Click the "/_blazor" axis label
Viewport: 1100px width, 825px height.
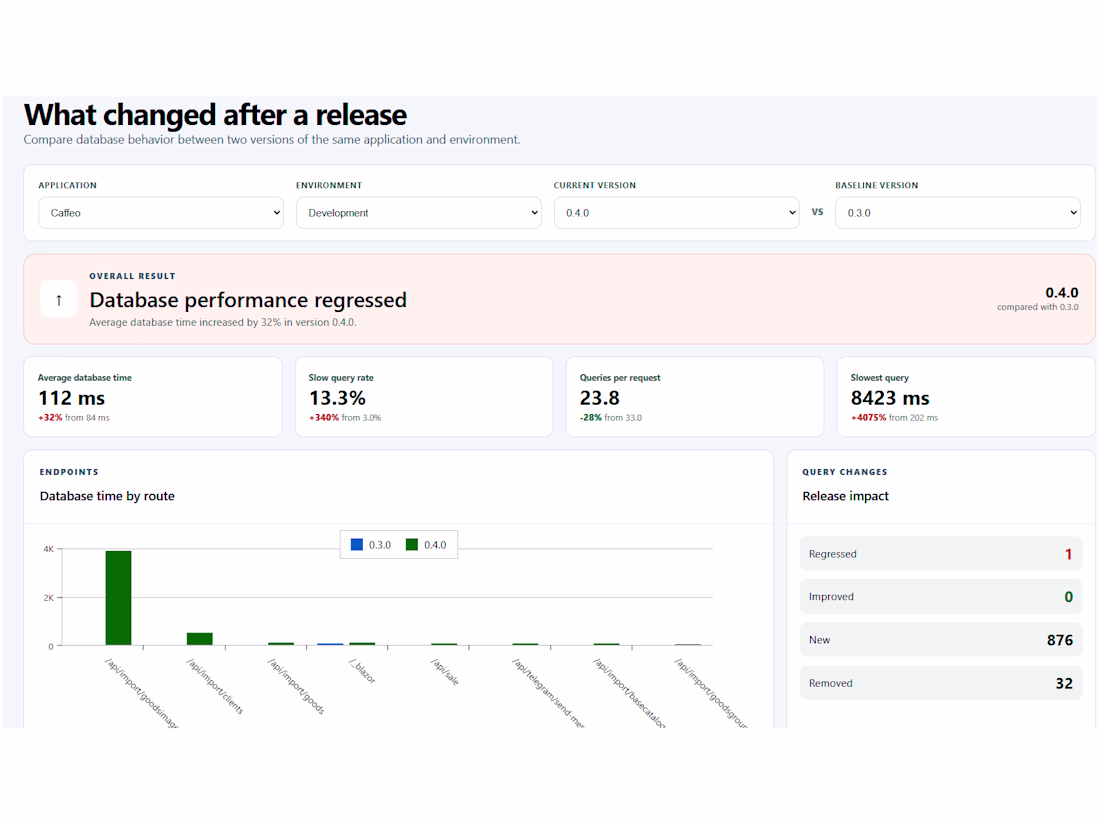(363, 671)
